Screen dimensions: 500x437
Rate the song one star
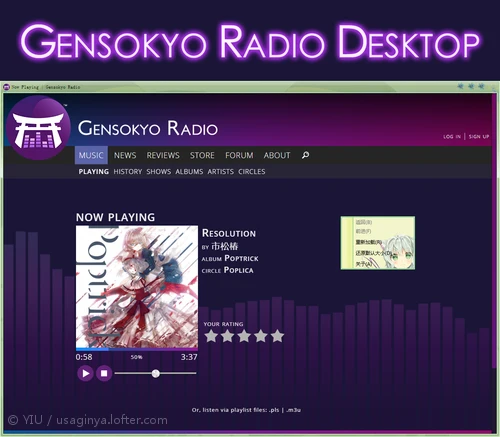point(211,336)
